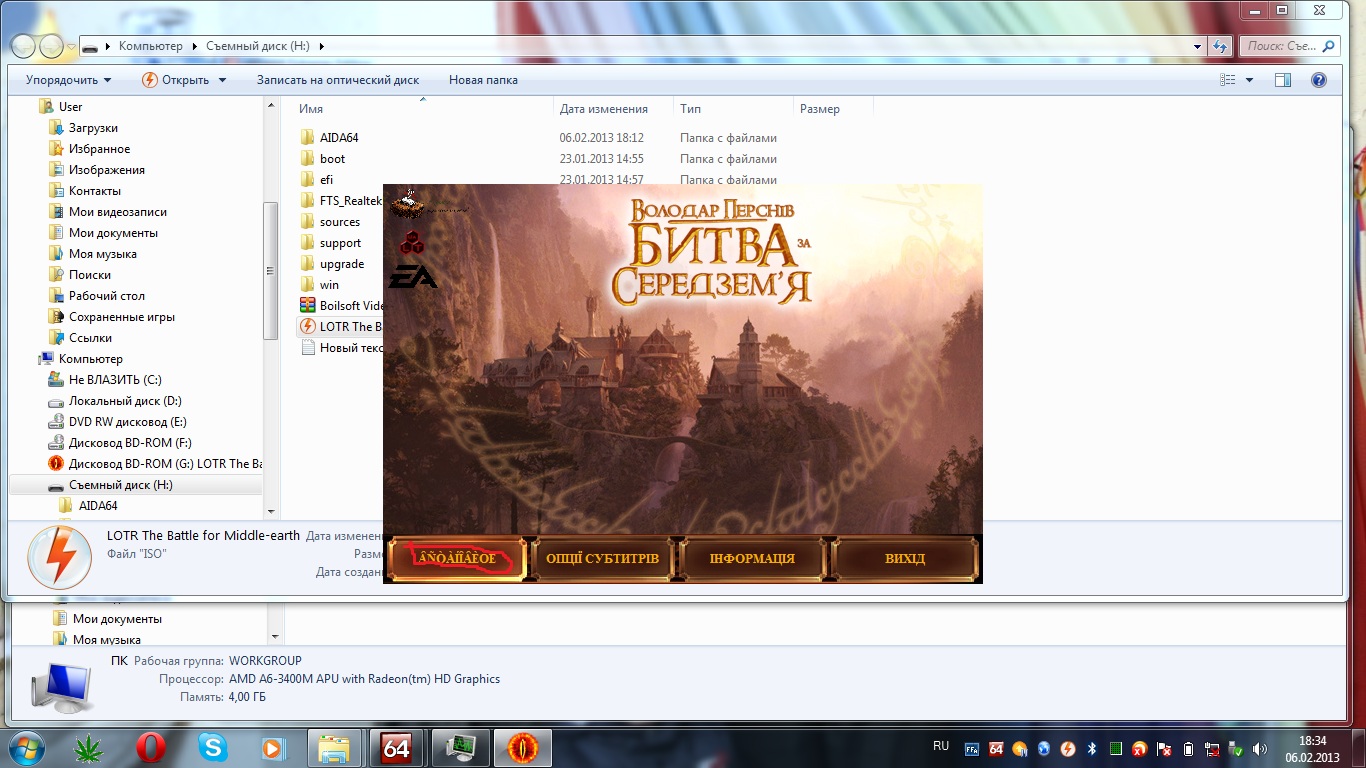Viewport: 1366px width, 768px height.
Task: Open volume control in system tray
Action: coord(1259,748)
